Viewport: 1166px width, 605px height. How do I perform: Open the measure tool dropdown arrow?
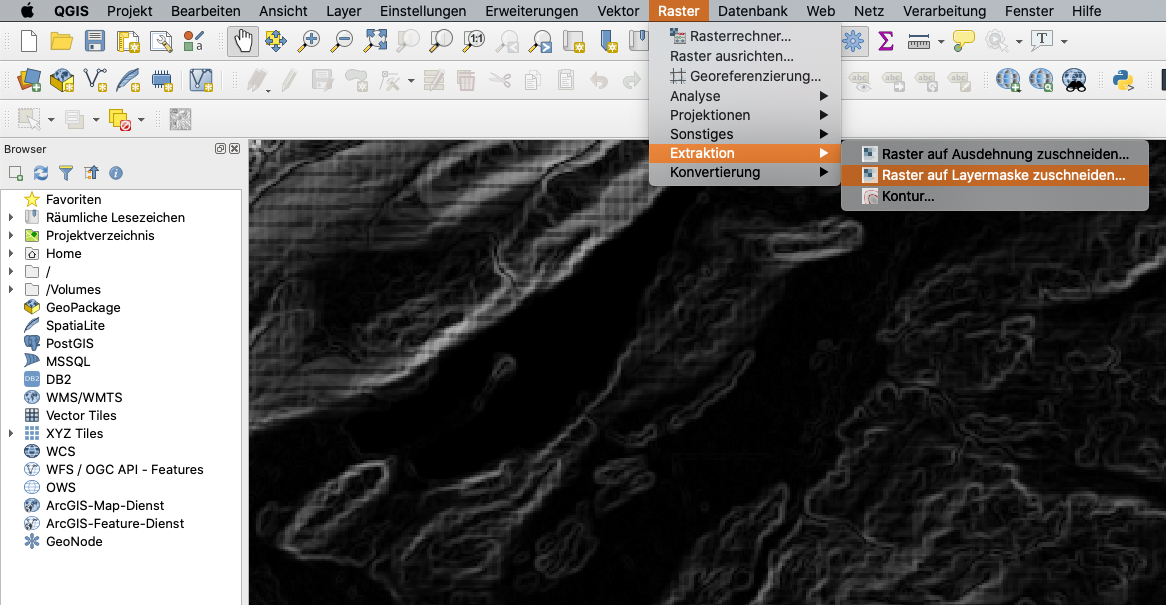941,42
